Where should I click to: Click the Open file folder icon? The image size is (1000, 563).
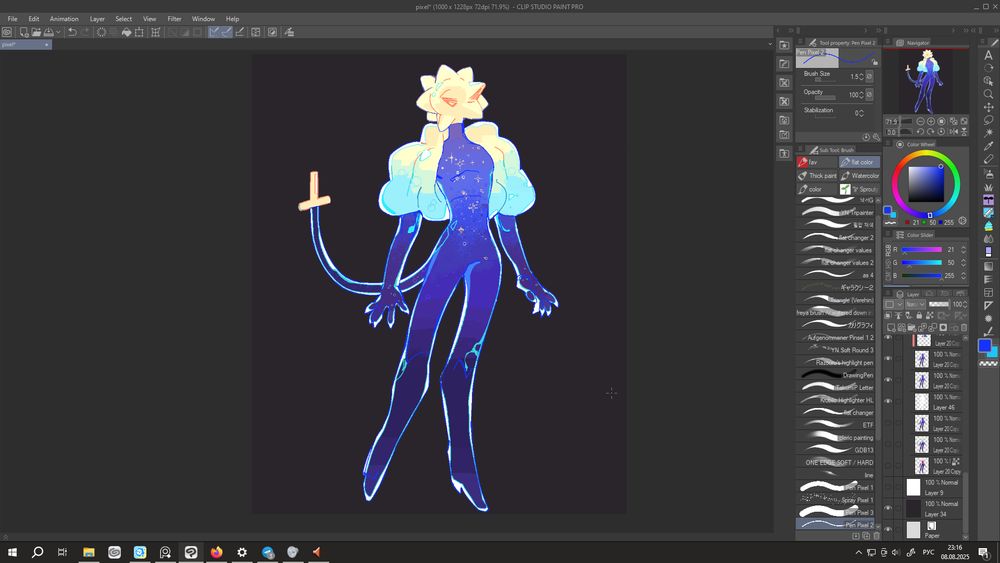coord(36,32)
